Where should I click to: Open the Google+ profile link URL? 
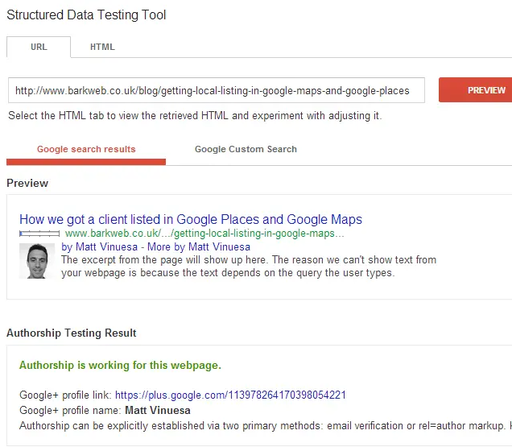(x=230, y=395)
